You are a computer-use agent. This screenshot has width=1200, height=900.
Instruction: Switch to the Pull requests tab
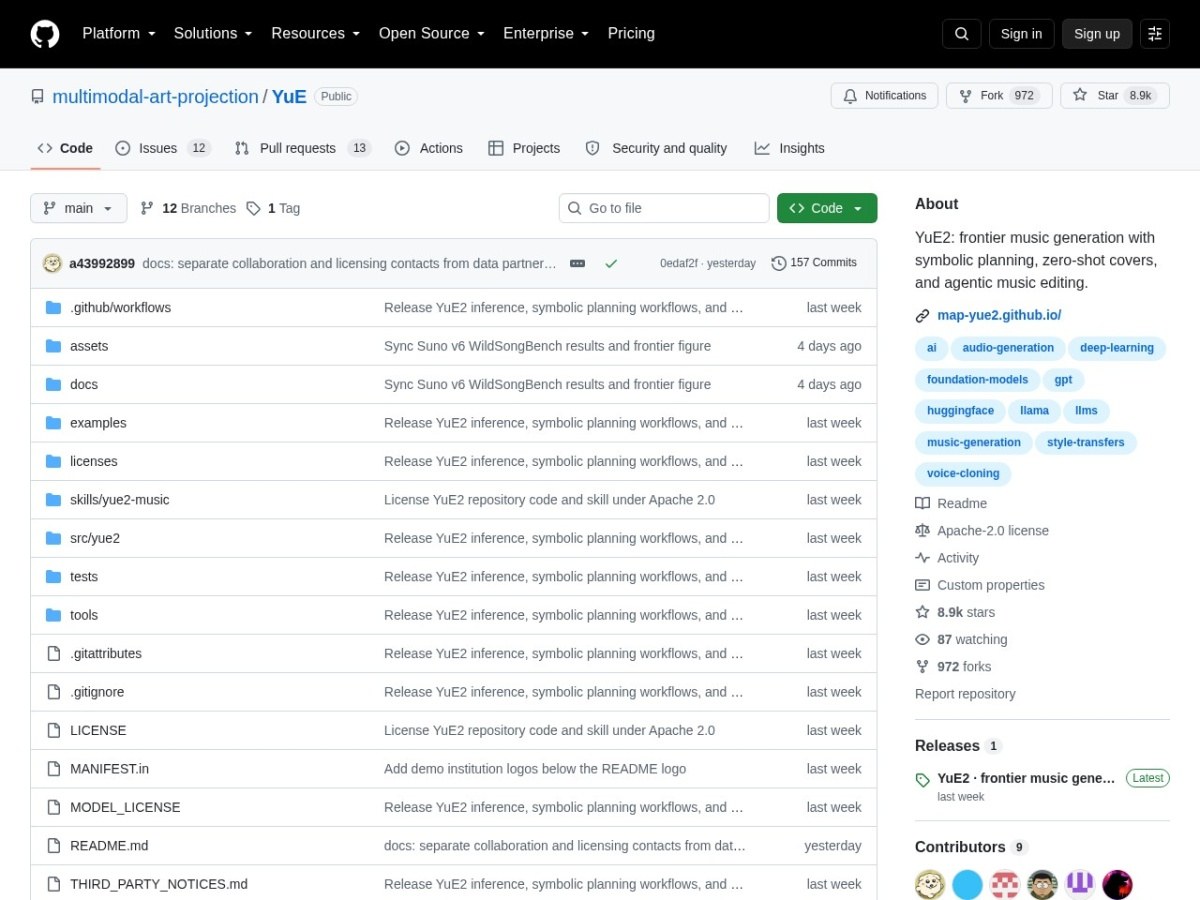pyautogui.click(x=302, y=148)
